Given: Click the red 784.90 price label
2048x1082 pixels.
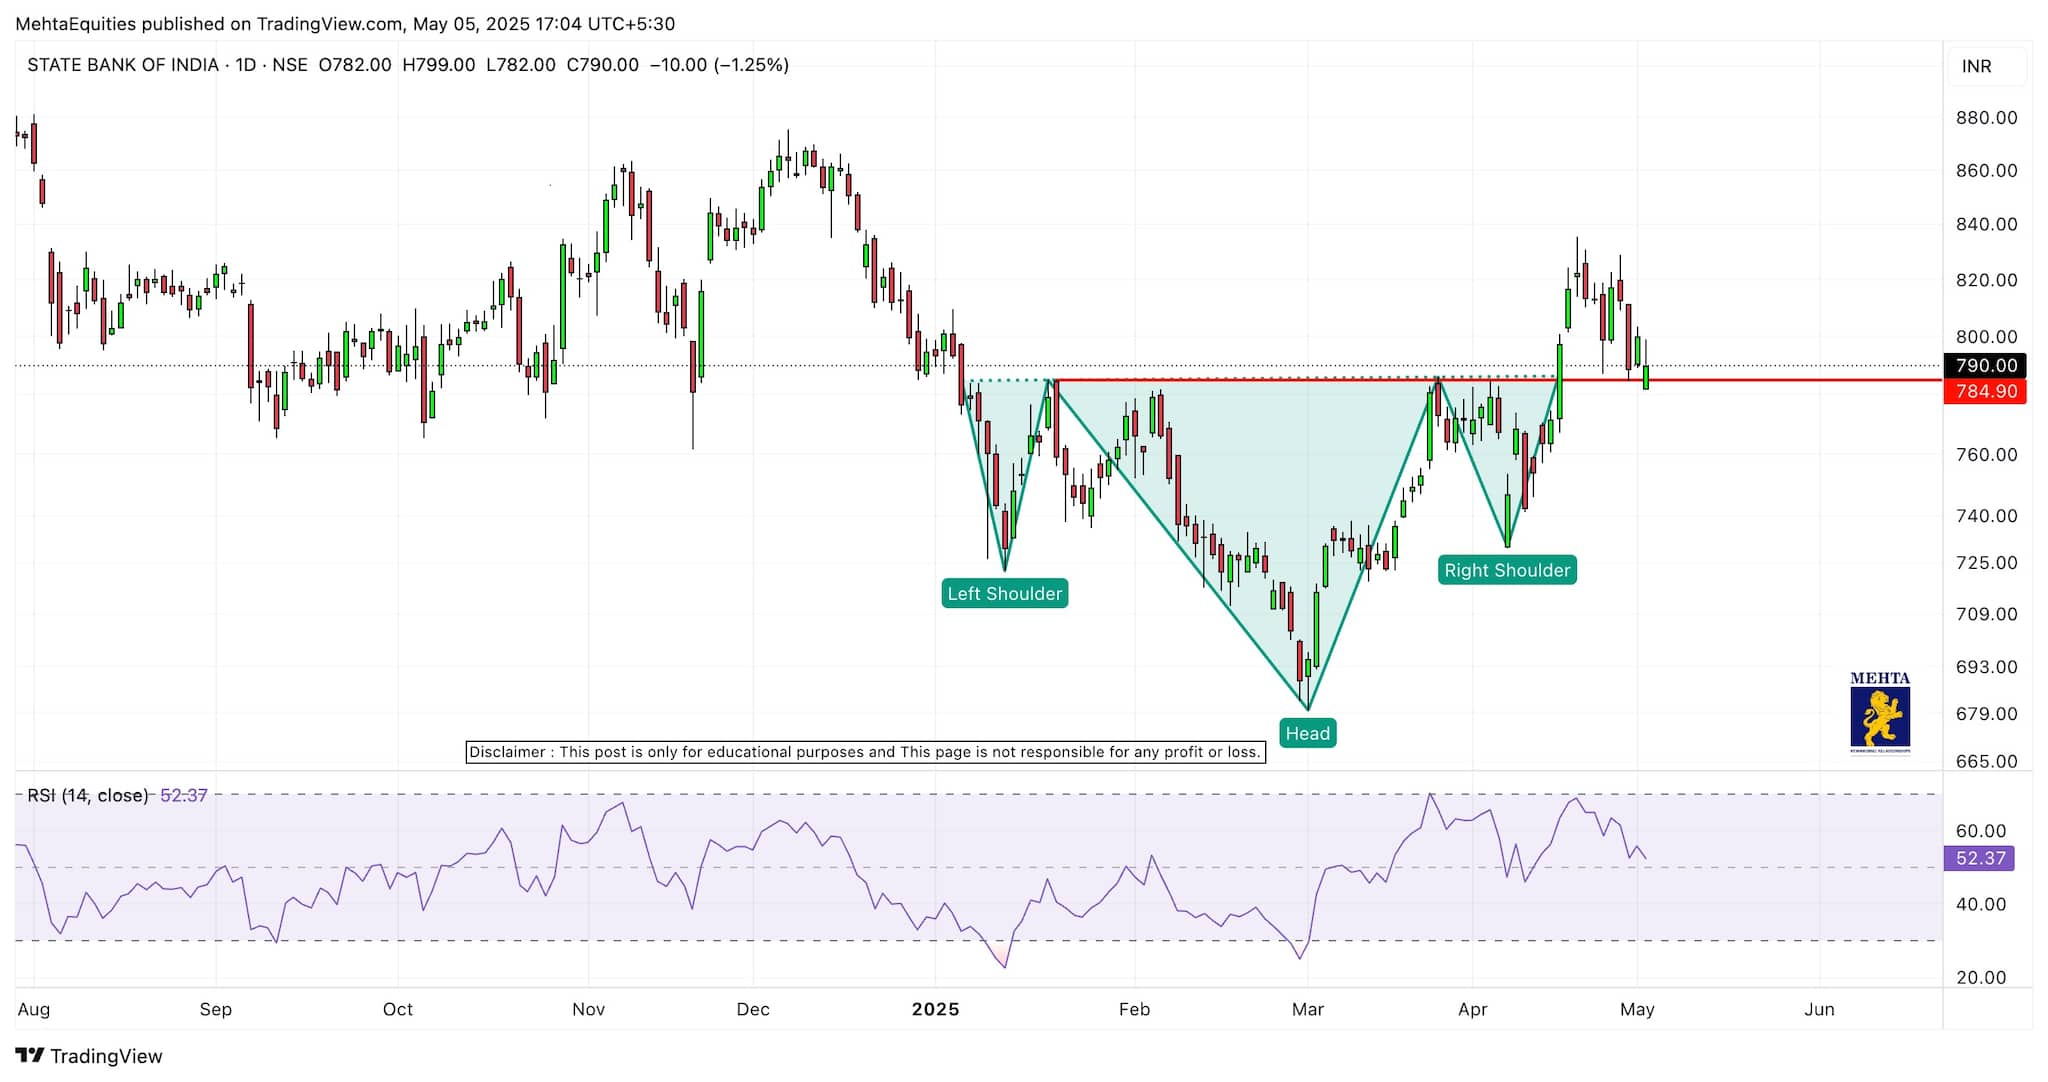Looking at the screenshot, I should (x=1985, y=391).
